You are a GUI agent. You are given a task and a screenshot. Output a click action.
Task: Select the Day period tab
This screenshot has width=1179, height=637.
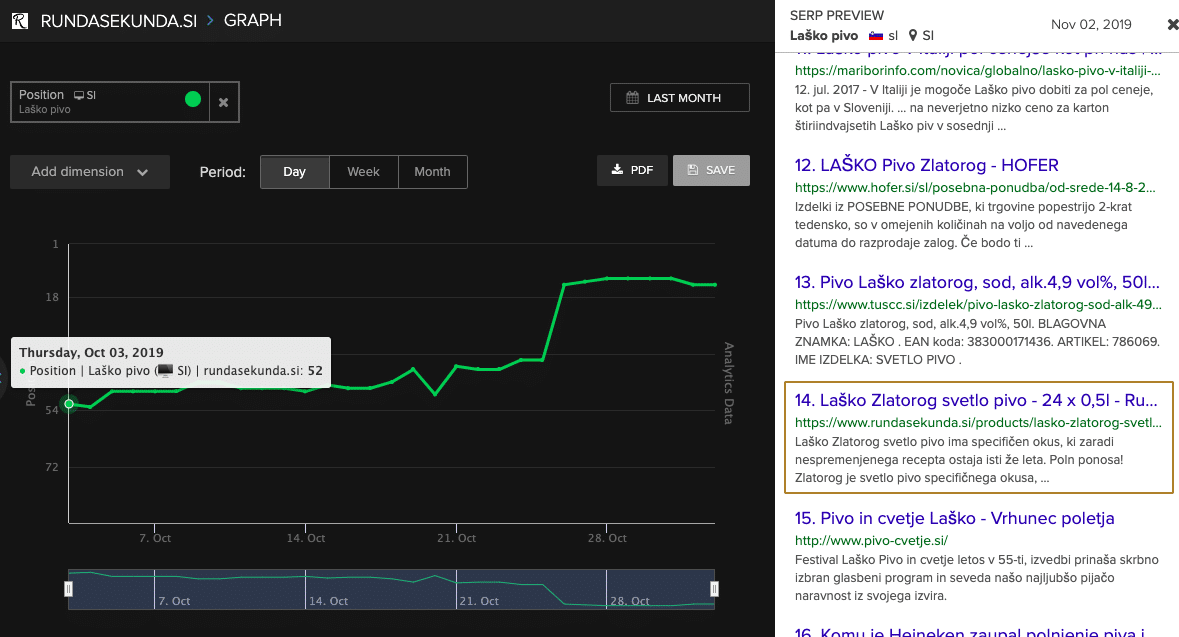tap(295, 172)
